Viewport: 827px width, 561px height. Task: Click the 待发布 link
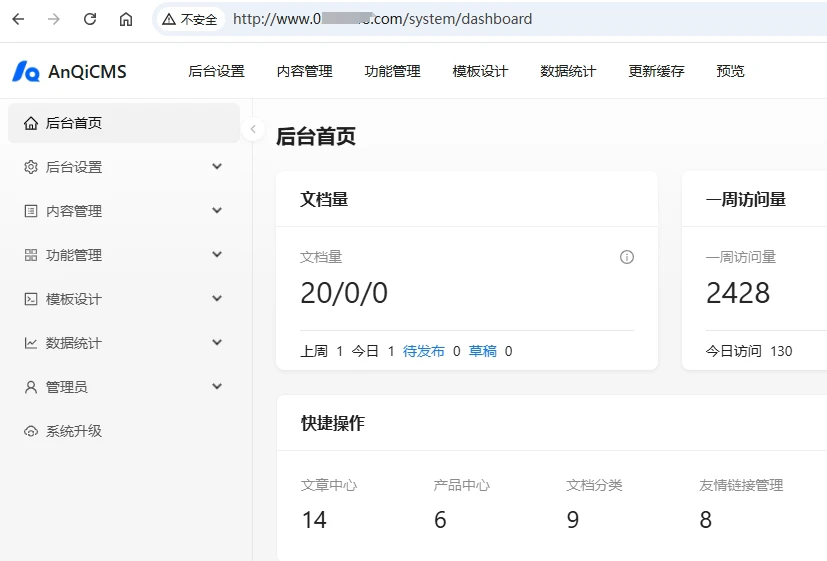424,351
